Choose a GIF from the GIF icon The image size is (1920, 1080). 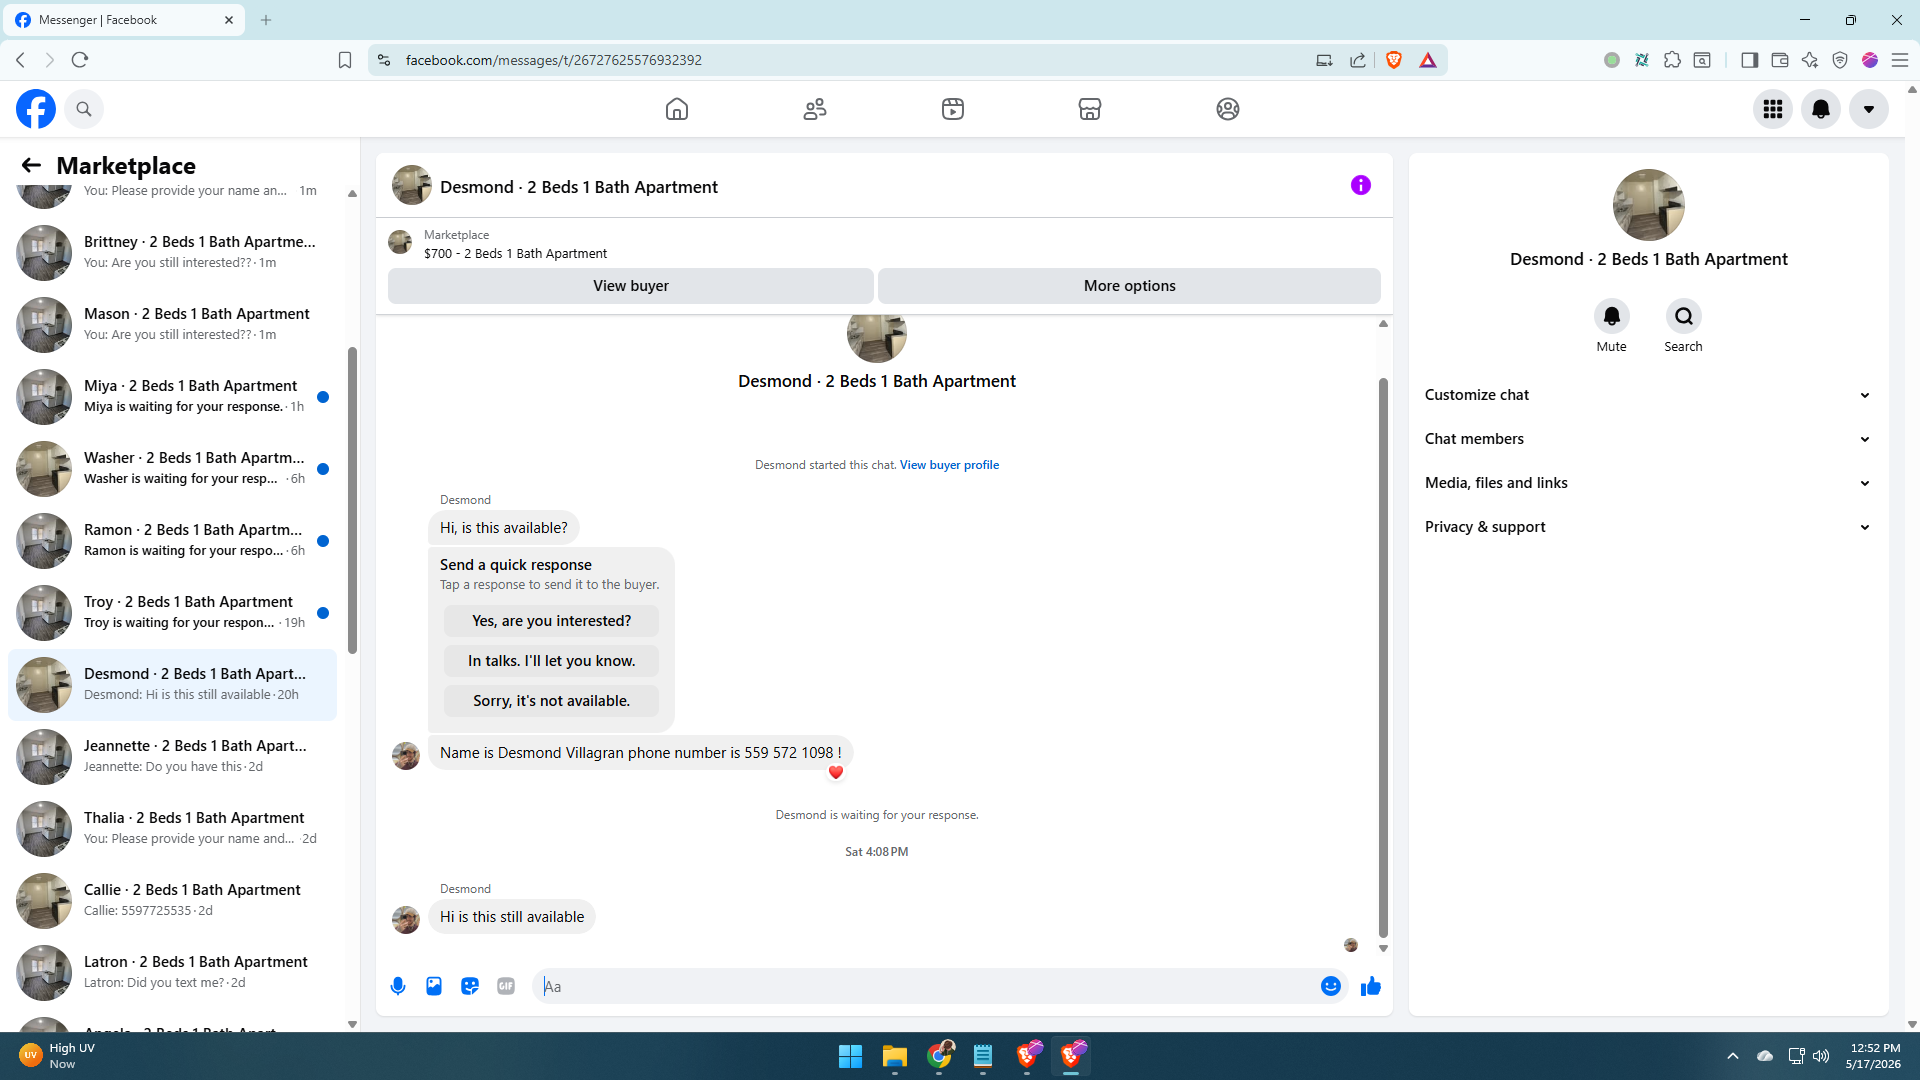click(x=506, y=986)
